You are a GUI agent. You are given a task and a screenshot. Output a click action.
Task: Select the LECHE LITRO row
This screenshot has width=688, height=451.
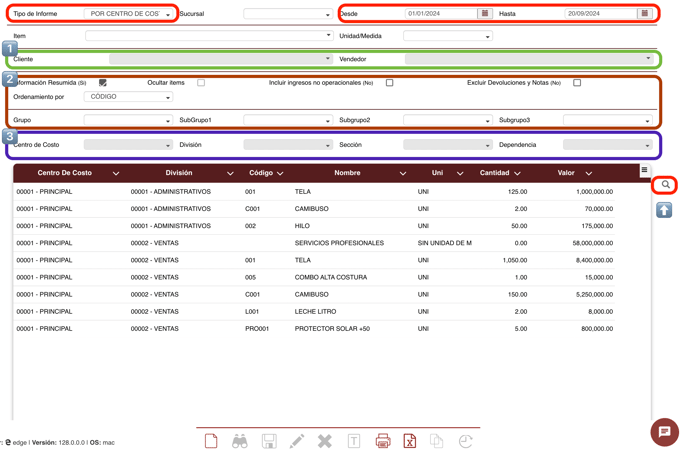point(314,311)
